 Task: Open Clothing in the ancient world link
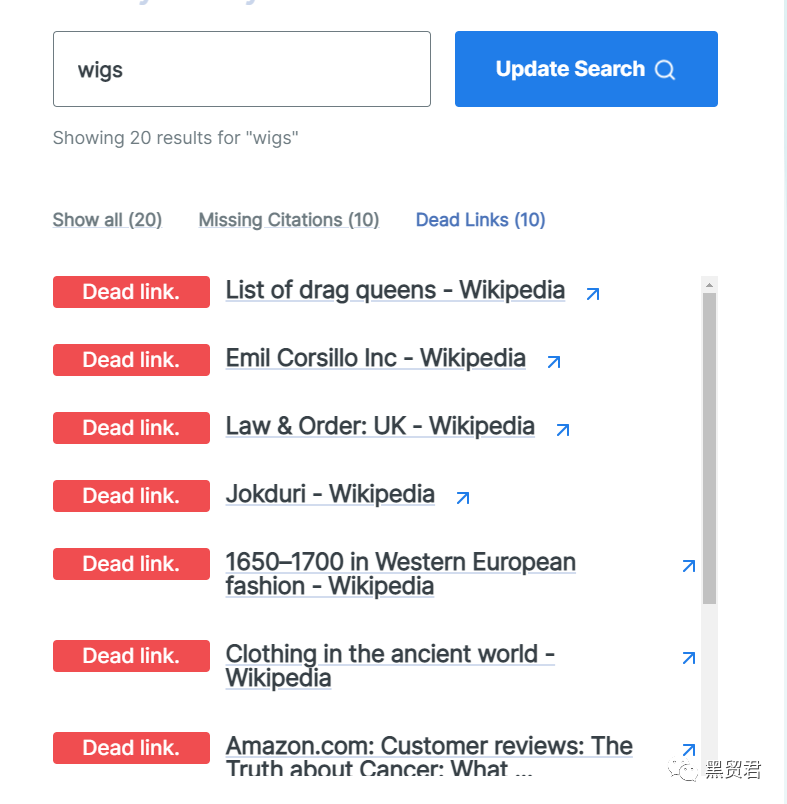tap(390, 666)
